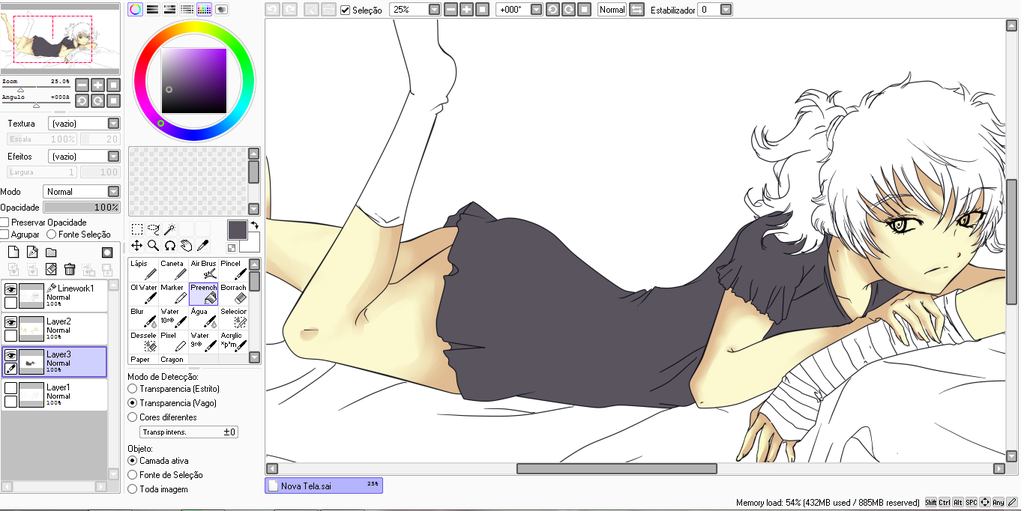The image size is (1024, 511).
Task: Click the foreground dark gray color swatch
Action: tap(236, 229)
